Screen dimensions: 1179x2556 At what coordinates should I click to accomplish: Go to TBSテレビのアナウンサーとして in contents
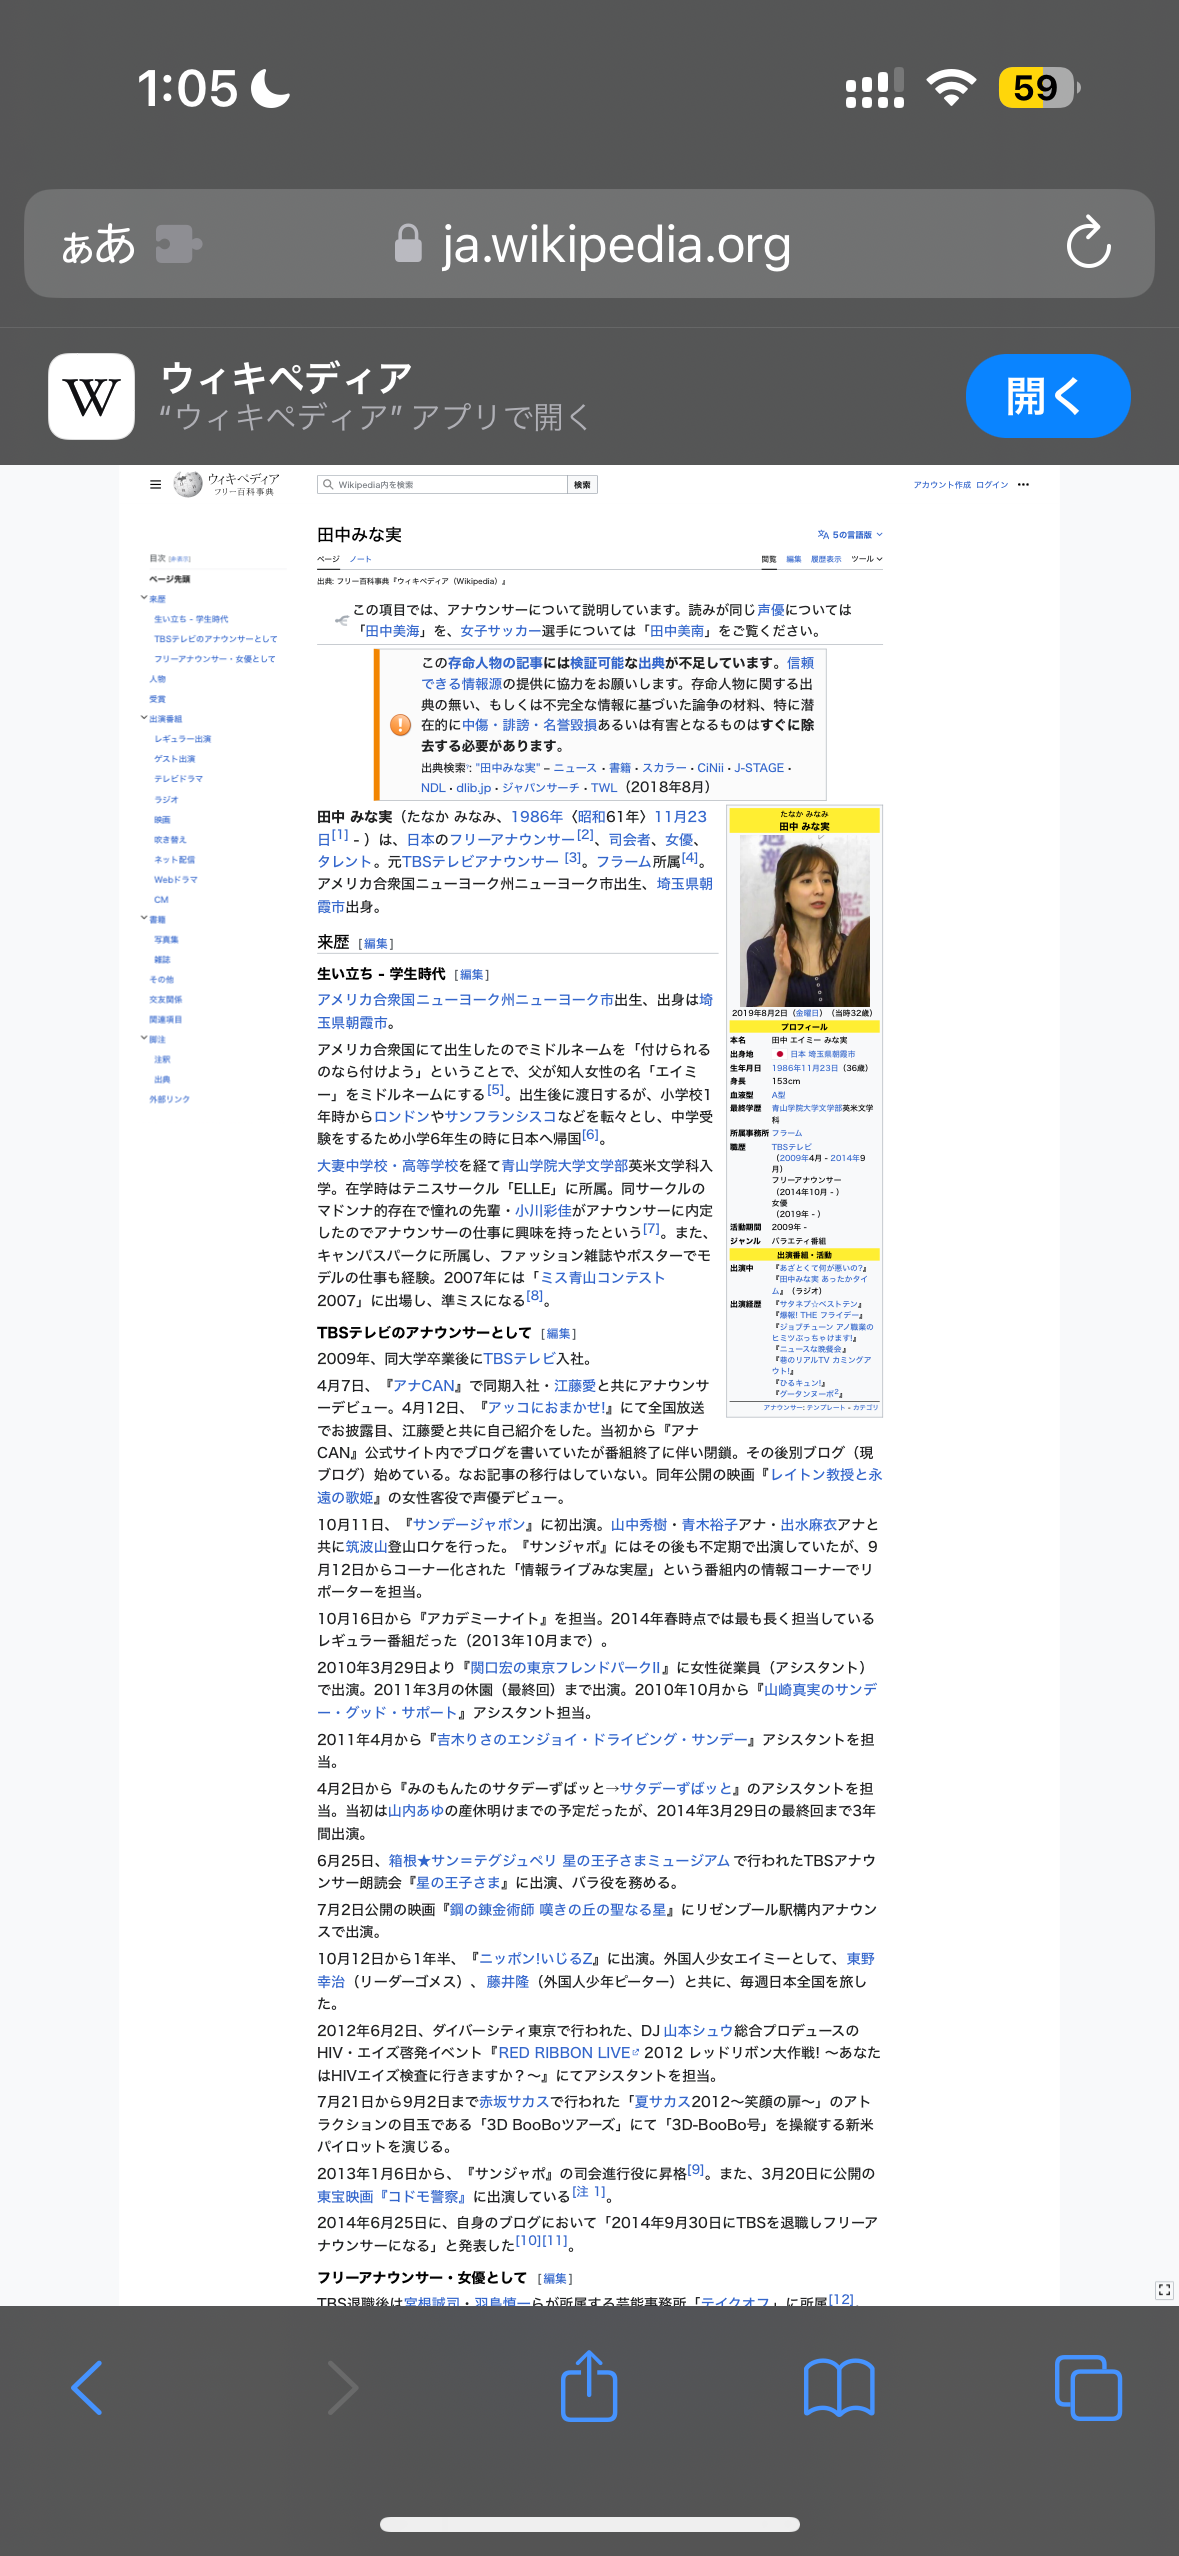tap(215, 639)
